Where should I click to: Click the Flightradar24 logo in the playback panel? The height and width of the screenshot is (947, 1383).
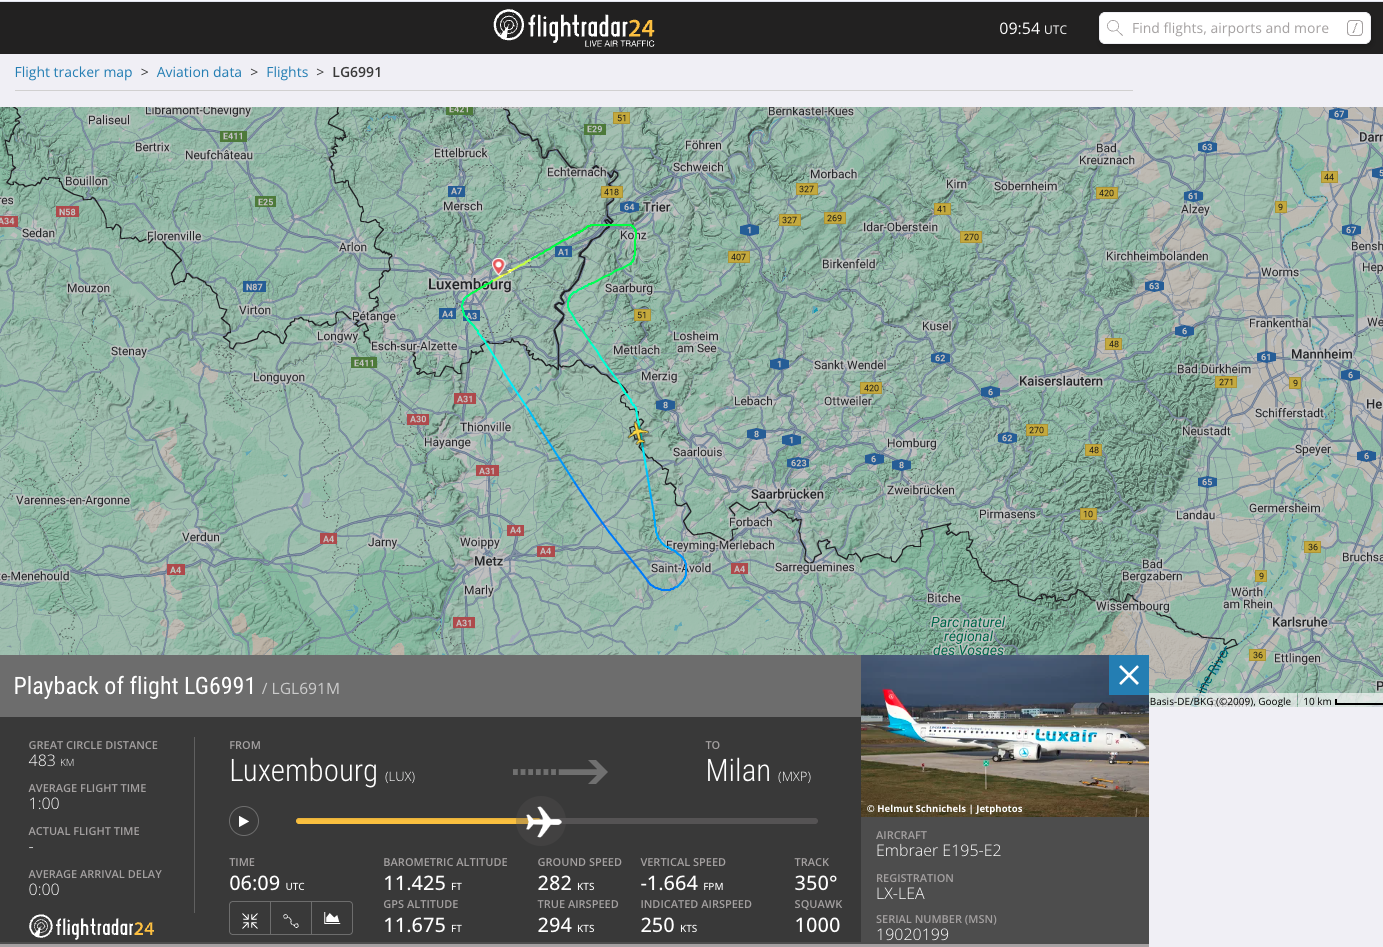92,927
